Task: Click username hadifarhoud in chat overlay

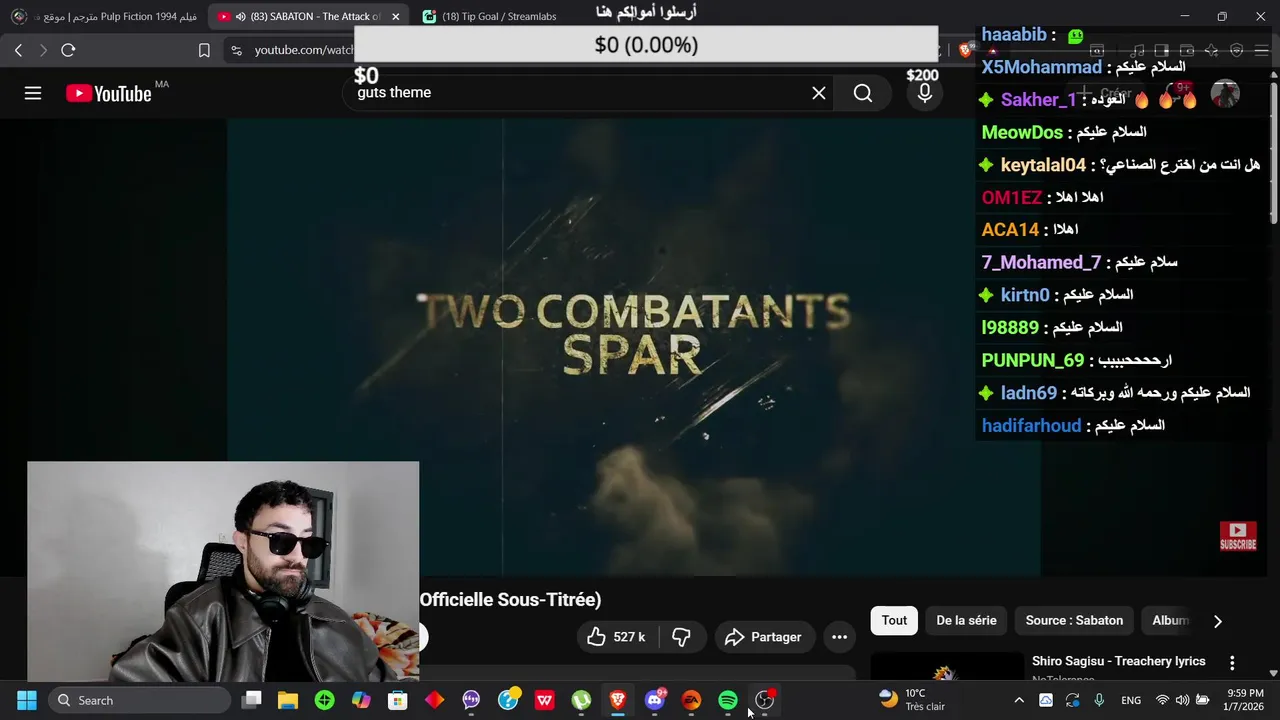Action: point(1031,425)
